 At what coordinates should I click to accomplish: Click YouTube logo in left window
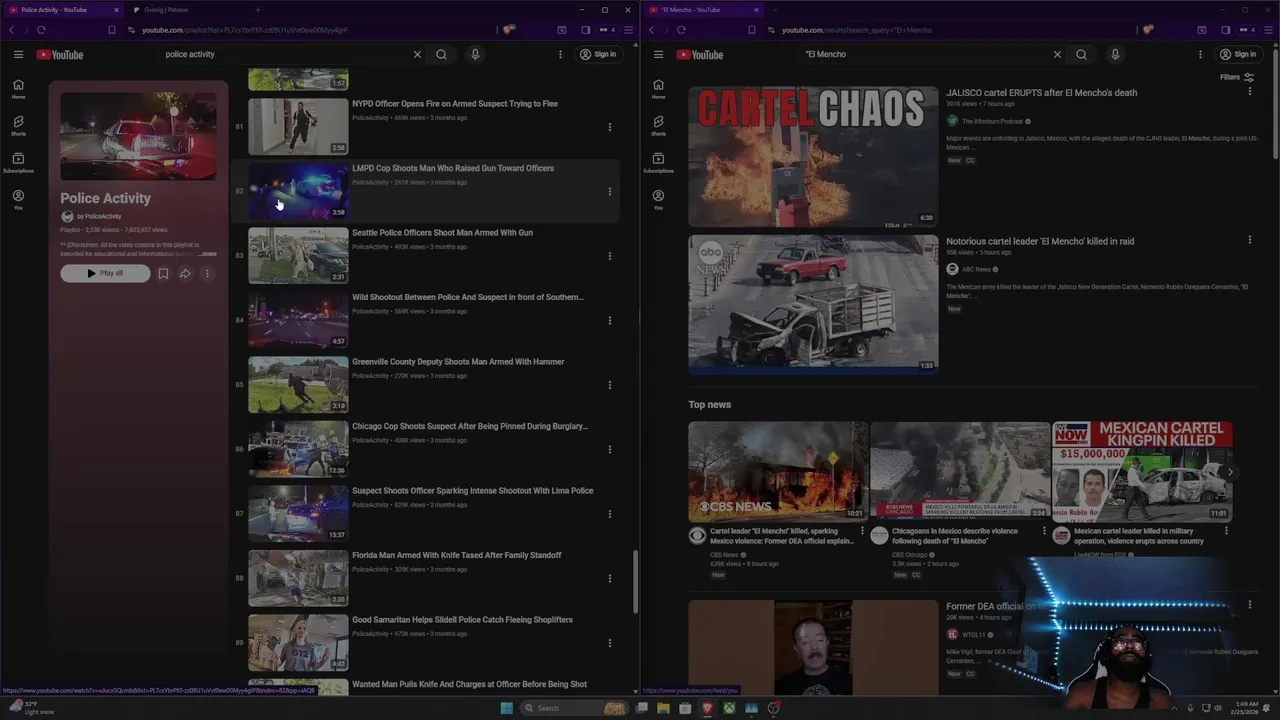pos(60,54)
